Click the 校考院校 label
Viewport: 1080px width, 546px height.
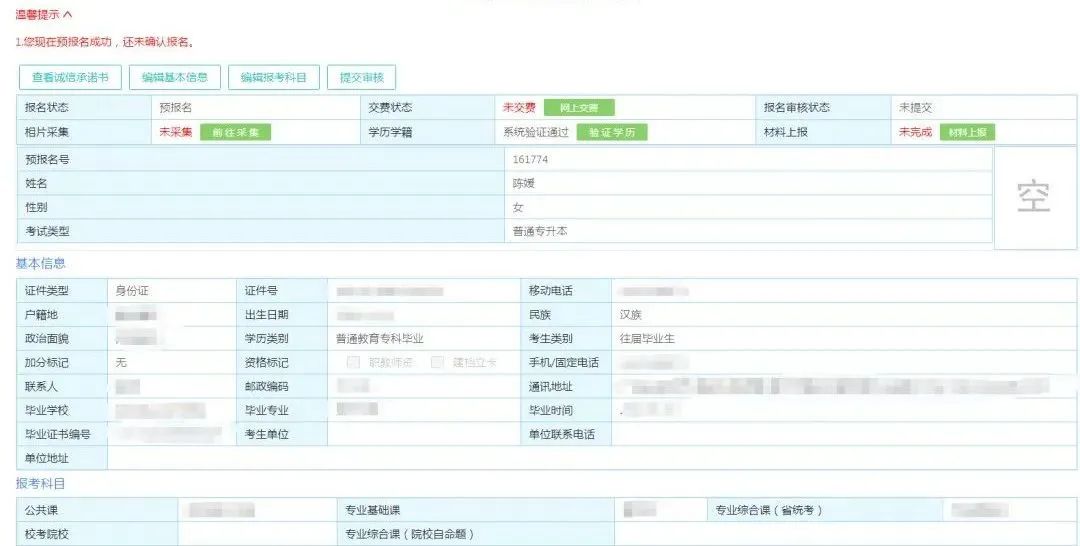(47, 534)
